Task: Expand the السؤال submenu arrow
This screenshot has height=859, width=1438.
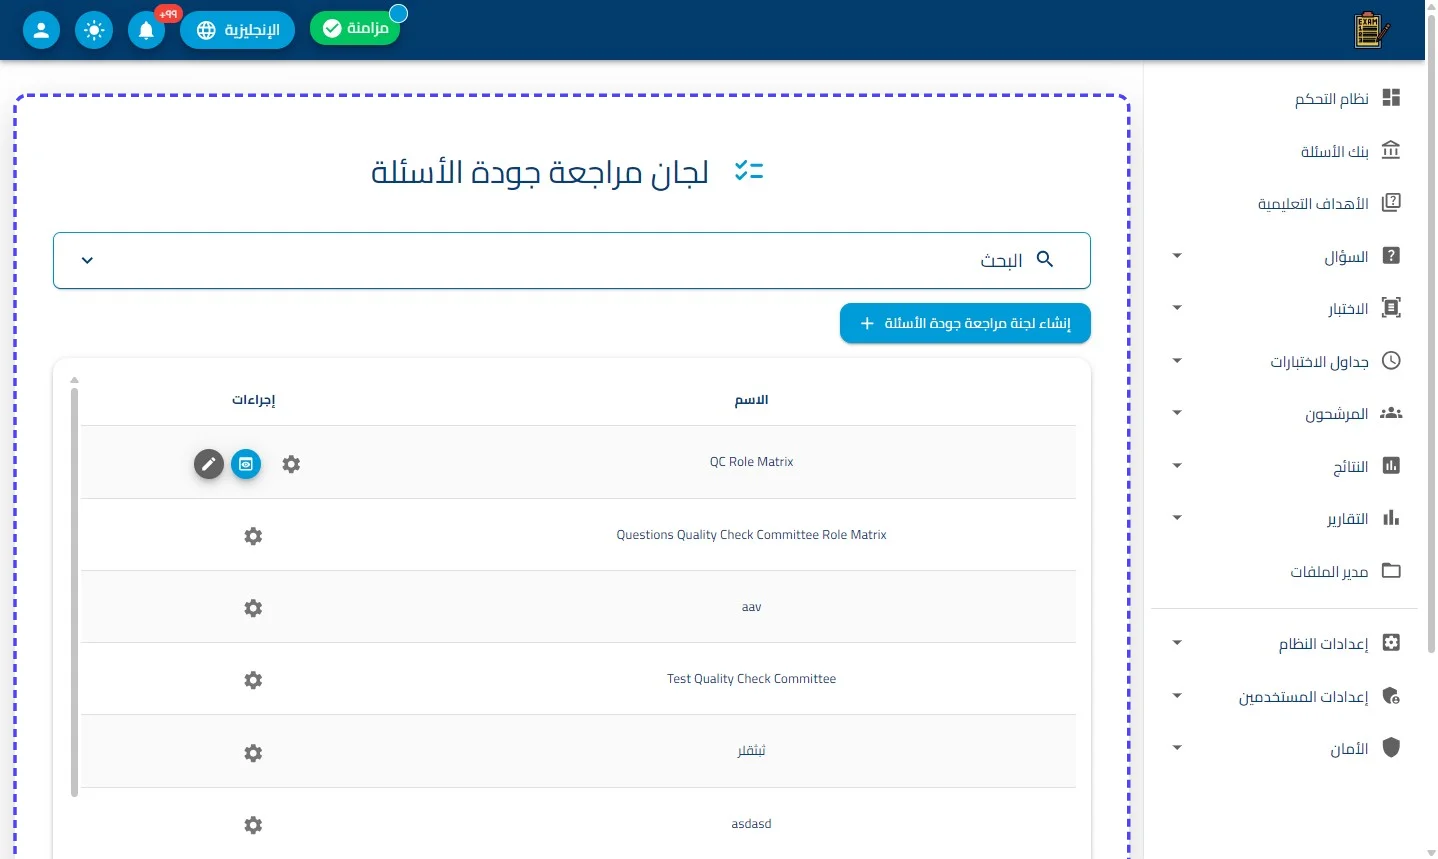Action: [x=1177, y=256]
